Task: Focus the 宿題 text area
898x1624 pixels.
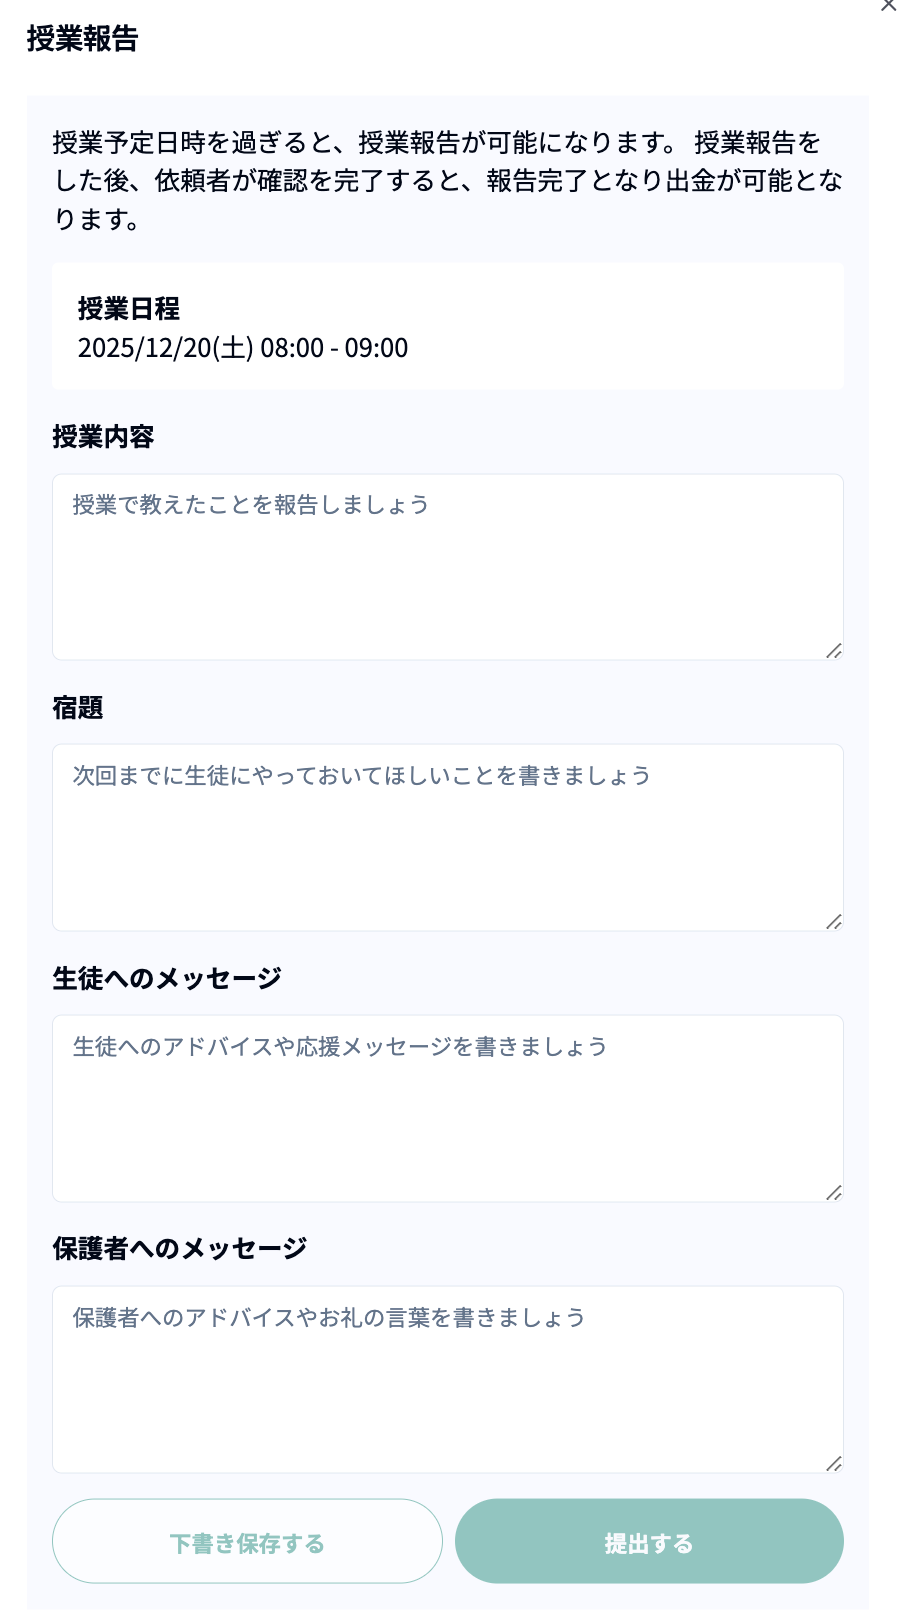Action: (x=447, y=837)
